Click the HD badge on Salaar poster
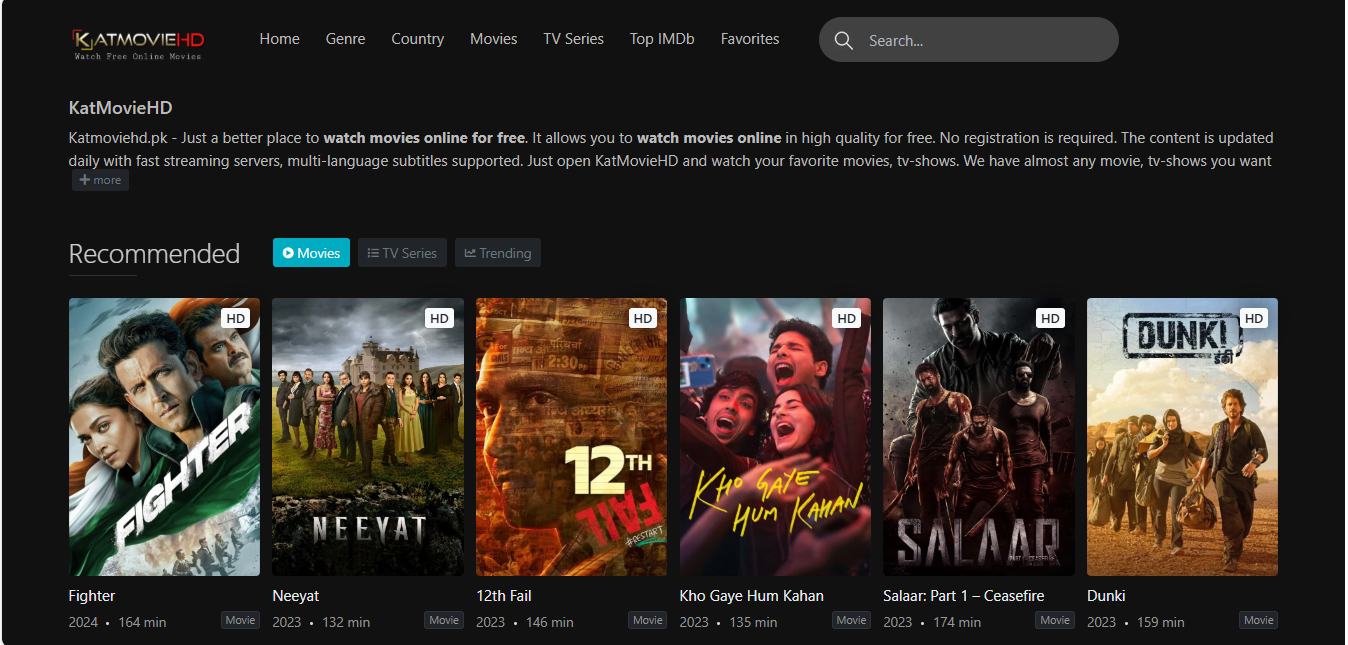The image size is (1348, 645). click(1050, 318)
